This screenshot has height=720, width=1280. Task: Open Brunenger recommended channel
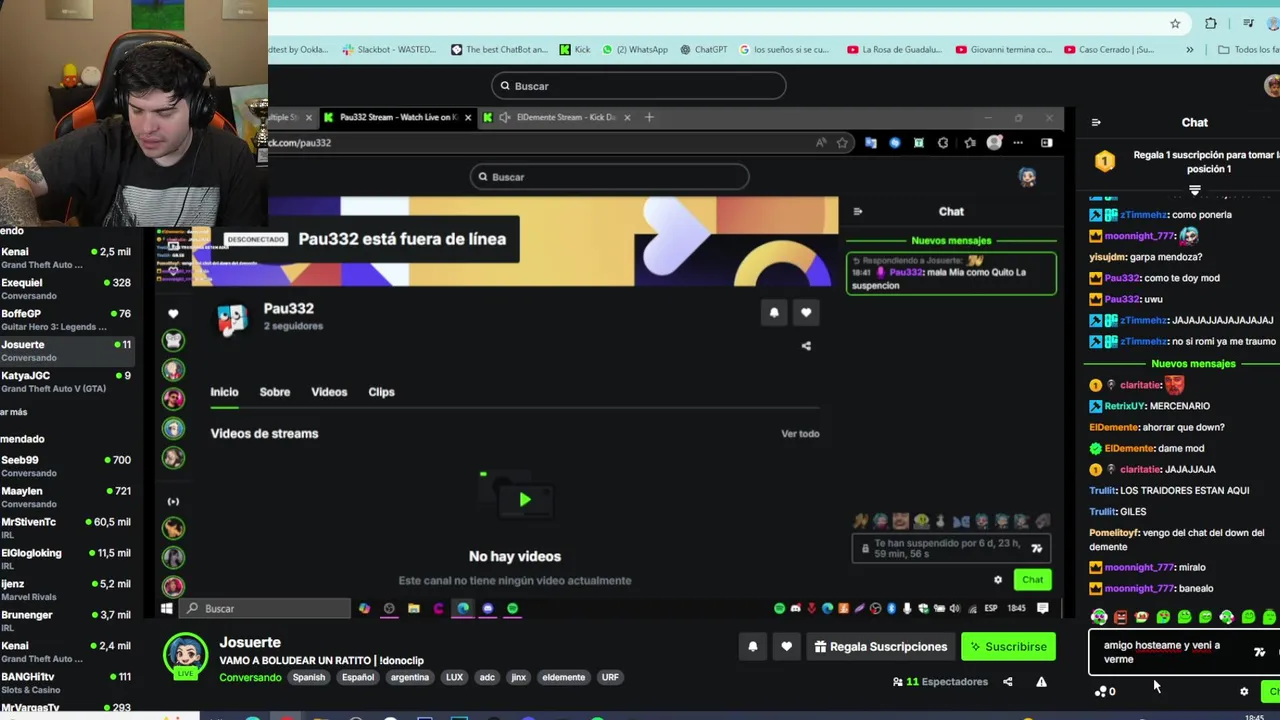pos(65,620)
